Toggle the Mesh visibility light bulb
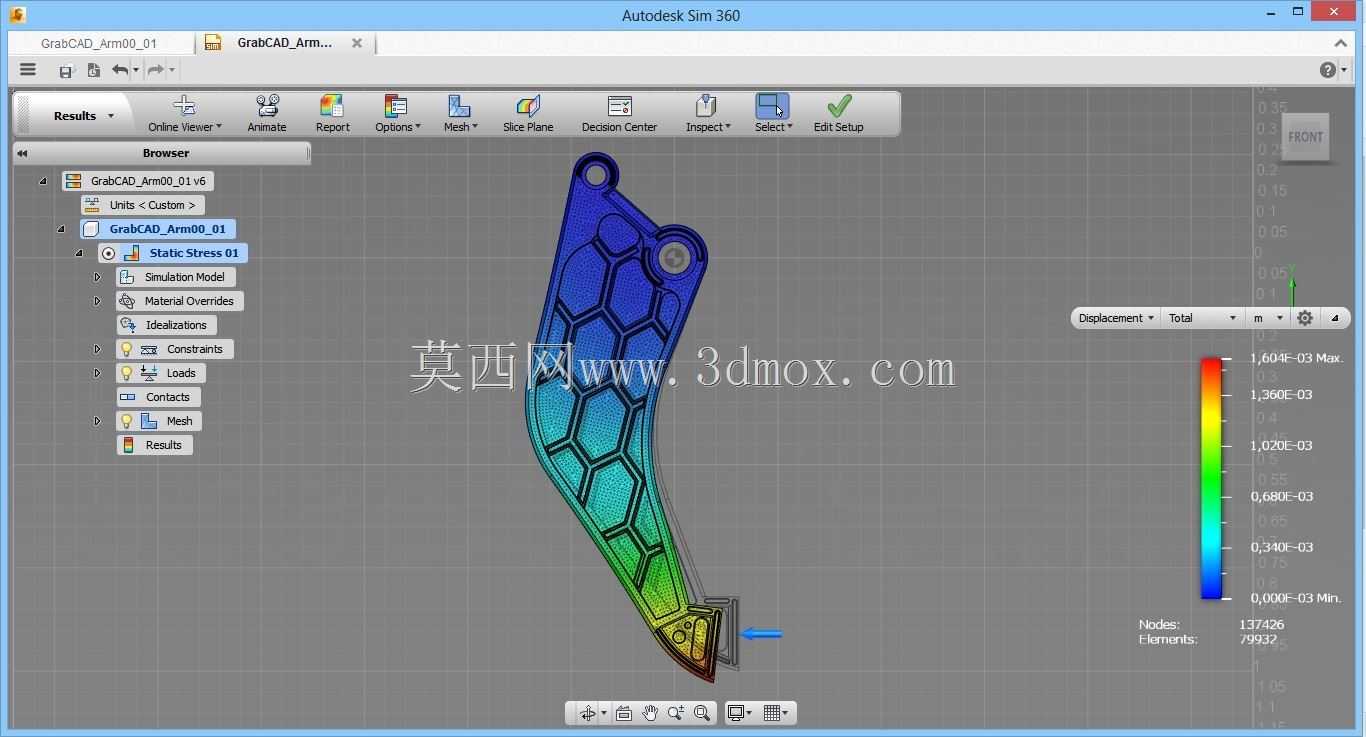Viewport: 1366px width, 737px height. (x=126, y=421)
